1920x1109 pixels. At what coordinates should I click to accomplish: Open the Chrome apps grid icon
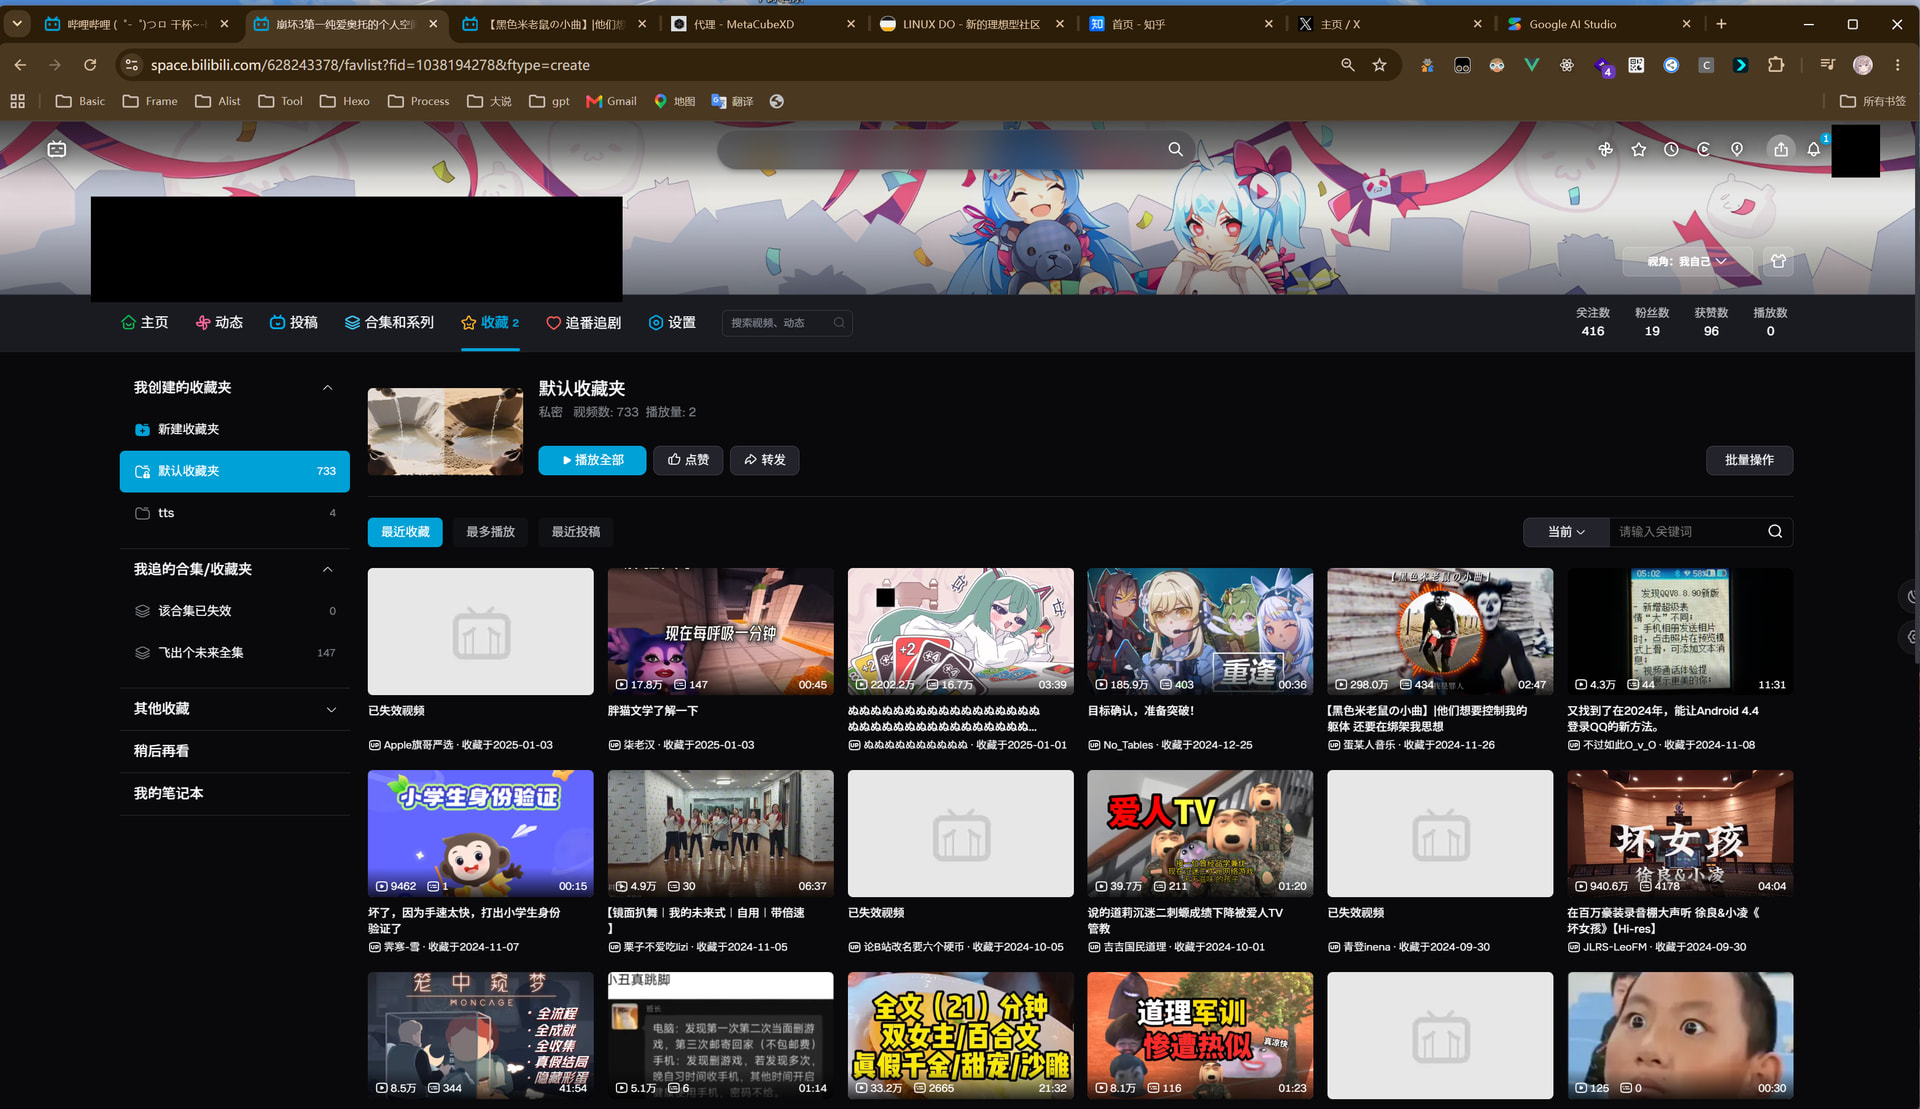point(17,101)
